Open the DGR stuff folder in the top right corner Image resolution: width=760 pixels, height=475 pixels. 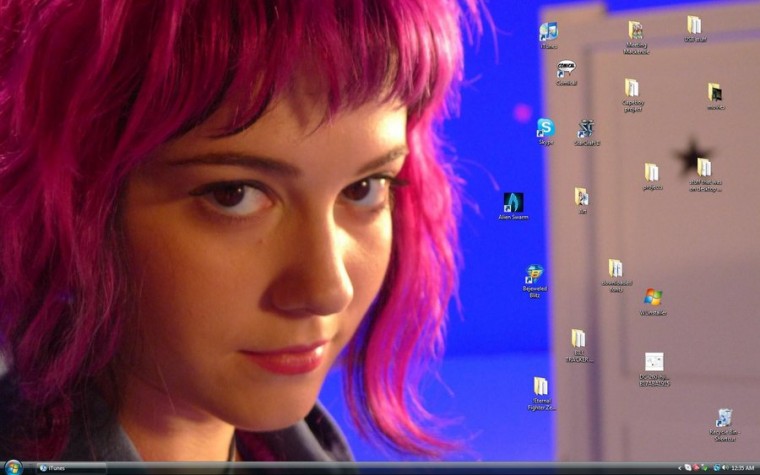(x=695, y=29)
